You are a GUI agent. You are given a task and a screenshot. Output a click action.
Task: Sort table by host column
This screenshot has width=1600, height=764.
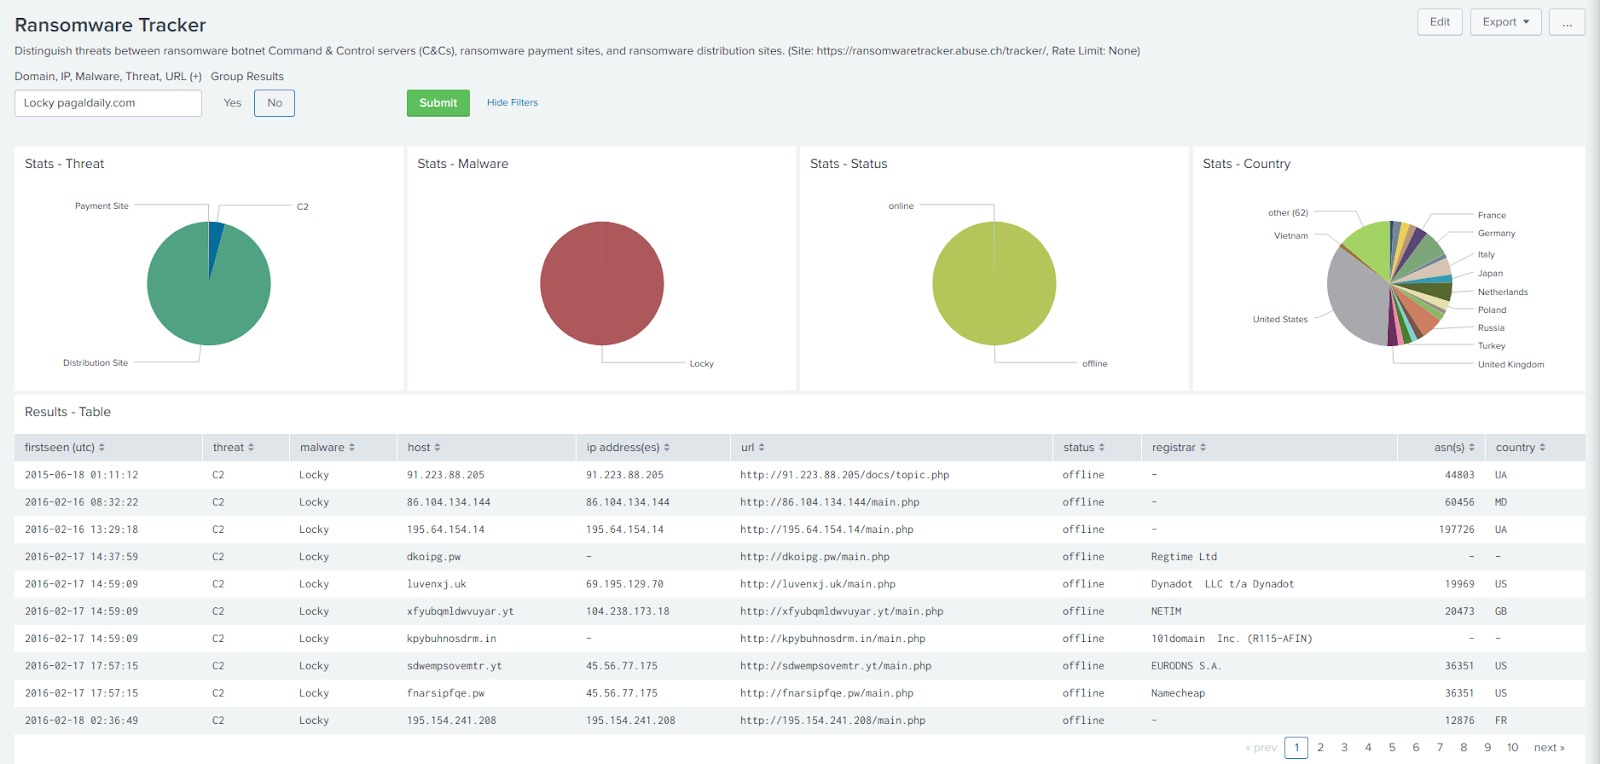pyautogui.click(x=424, y=448)
